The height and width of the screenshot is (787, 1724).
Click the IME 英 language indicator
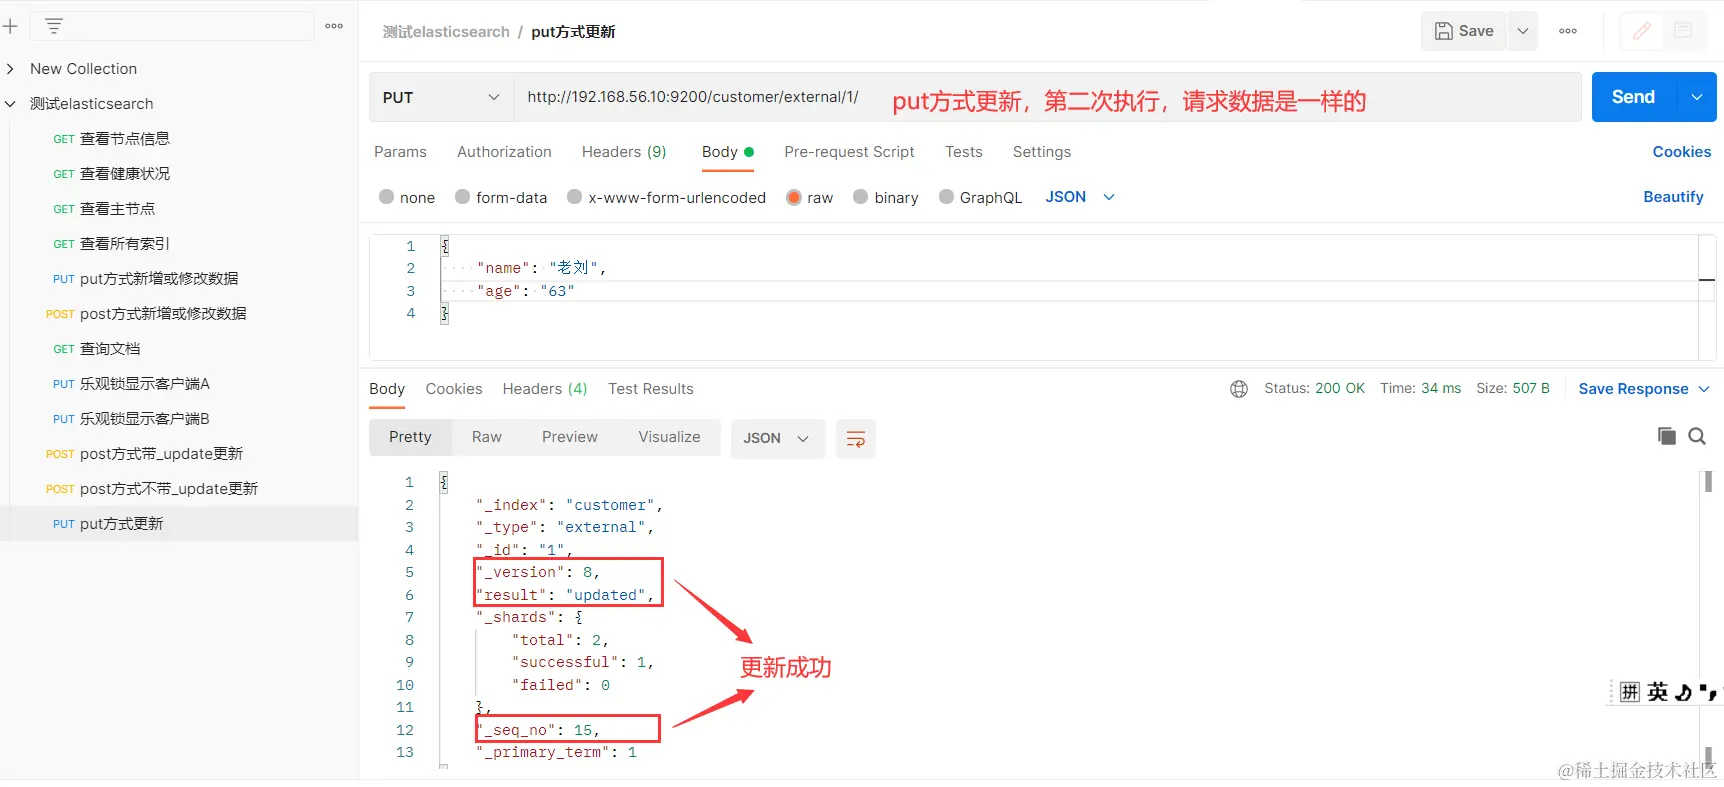click(1658, 692)
